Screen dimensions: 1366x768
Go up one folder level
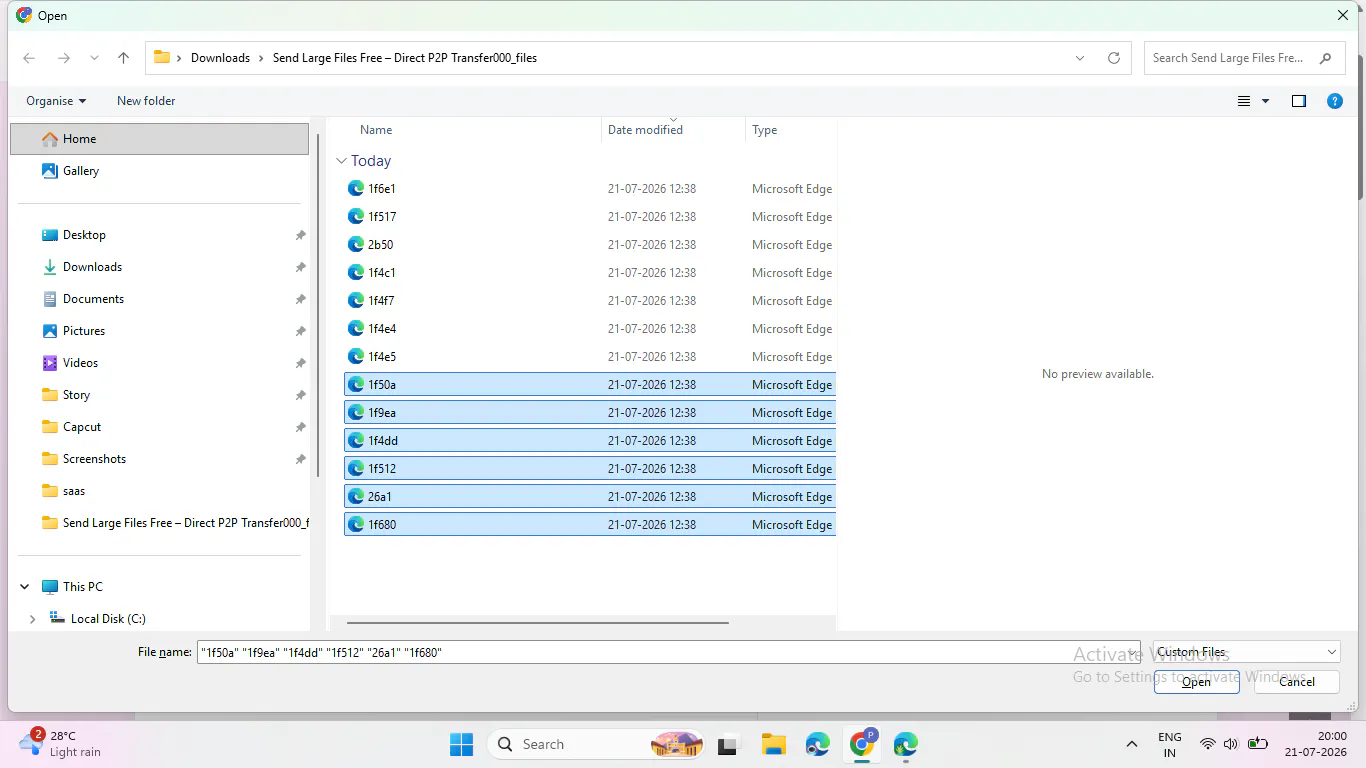(x=124, y=58)
